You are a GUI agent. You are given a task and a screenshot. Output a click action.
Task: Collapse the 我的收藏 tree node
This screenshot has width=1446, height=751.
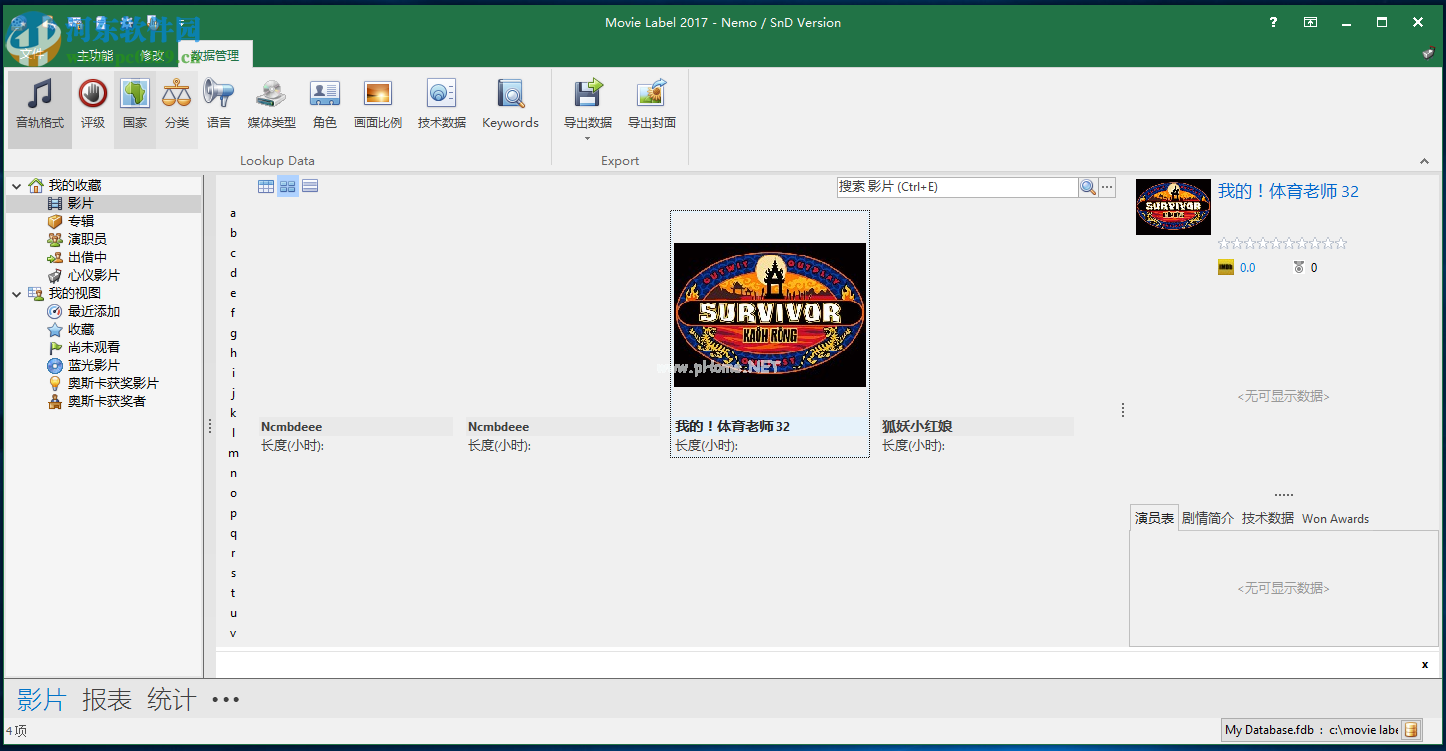(17, 185)
